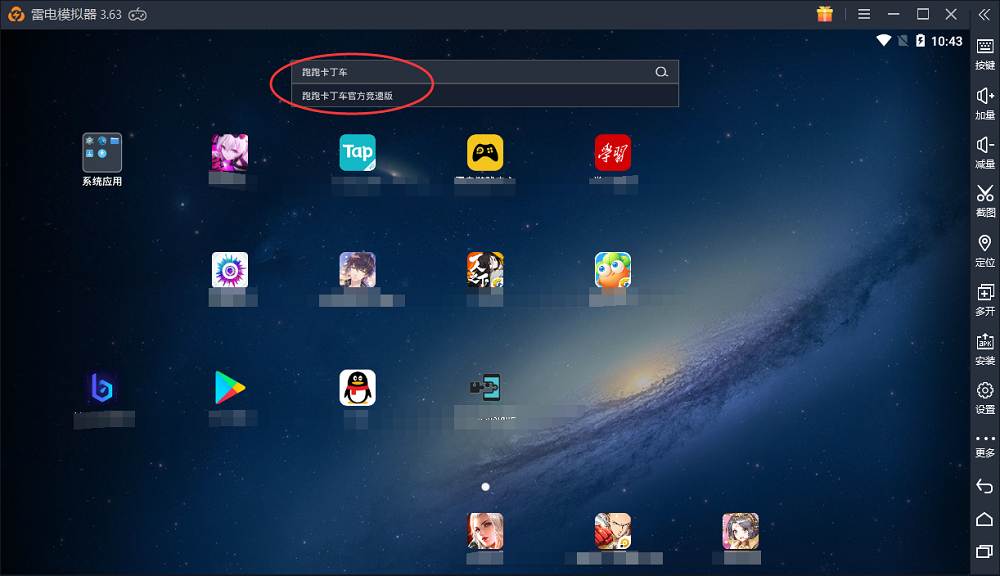
Task: Open the hamburger menu in title bar
Action: coord(864,14)
